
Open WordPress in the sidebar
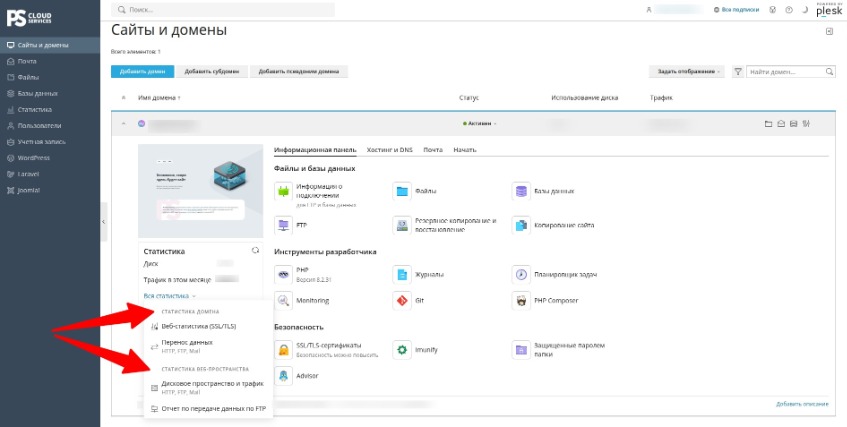tap(50, 158)
